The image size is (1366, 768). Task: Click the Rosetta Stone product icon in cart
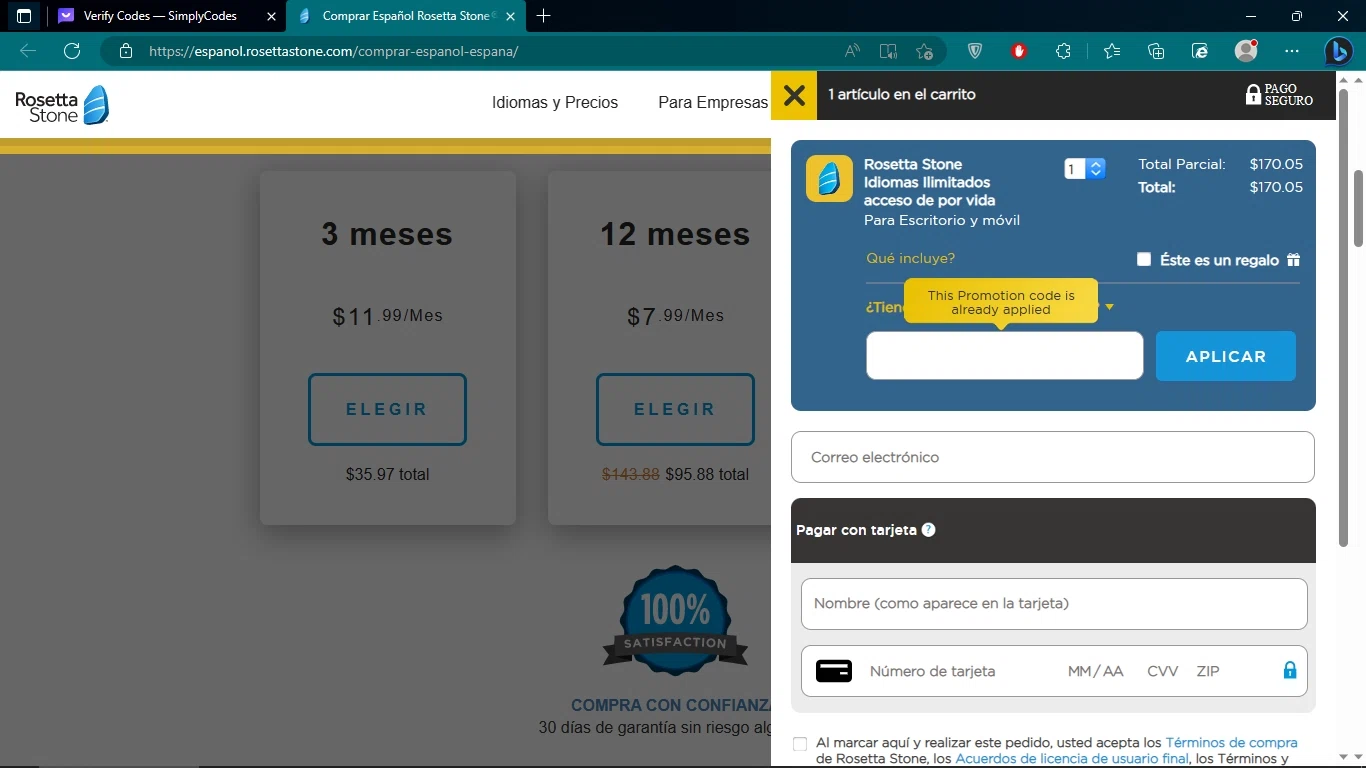click(829, 179)
